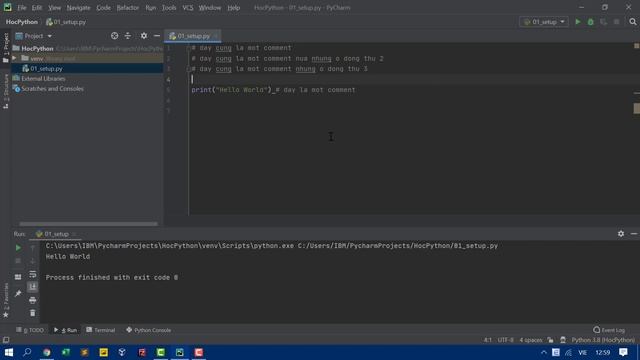Click the VIE input language indicator
This screenshot has height=360, width=640.
click(x=582, y=352)
